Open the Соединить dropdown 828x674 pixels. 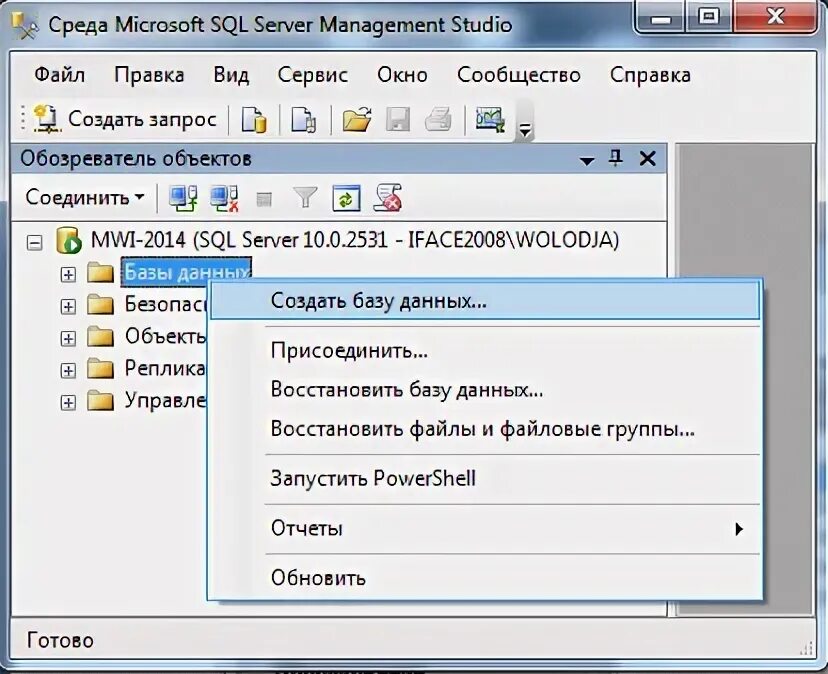pyautogui.click(x=85, y=198)
